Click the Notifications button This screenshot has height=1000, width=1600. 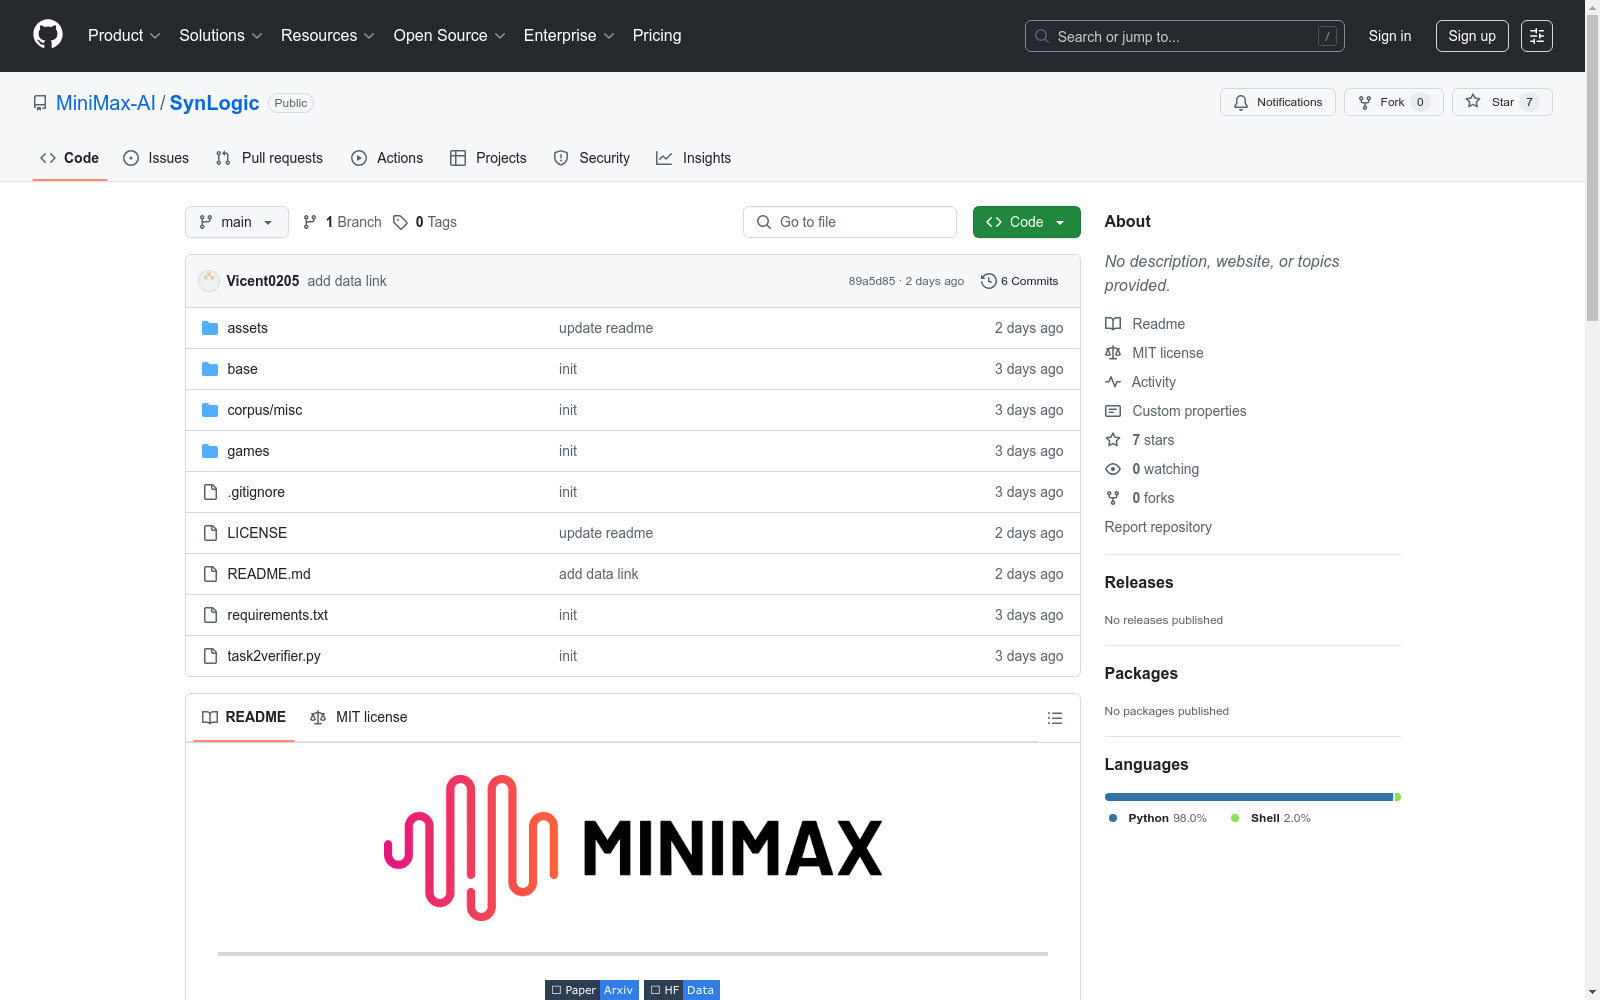tap(1278, 102)
